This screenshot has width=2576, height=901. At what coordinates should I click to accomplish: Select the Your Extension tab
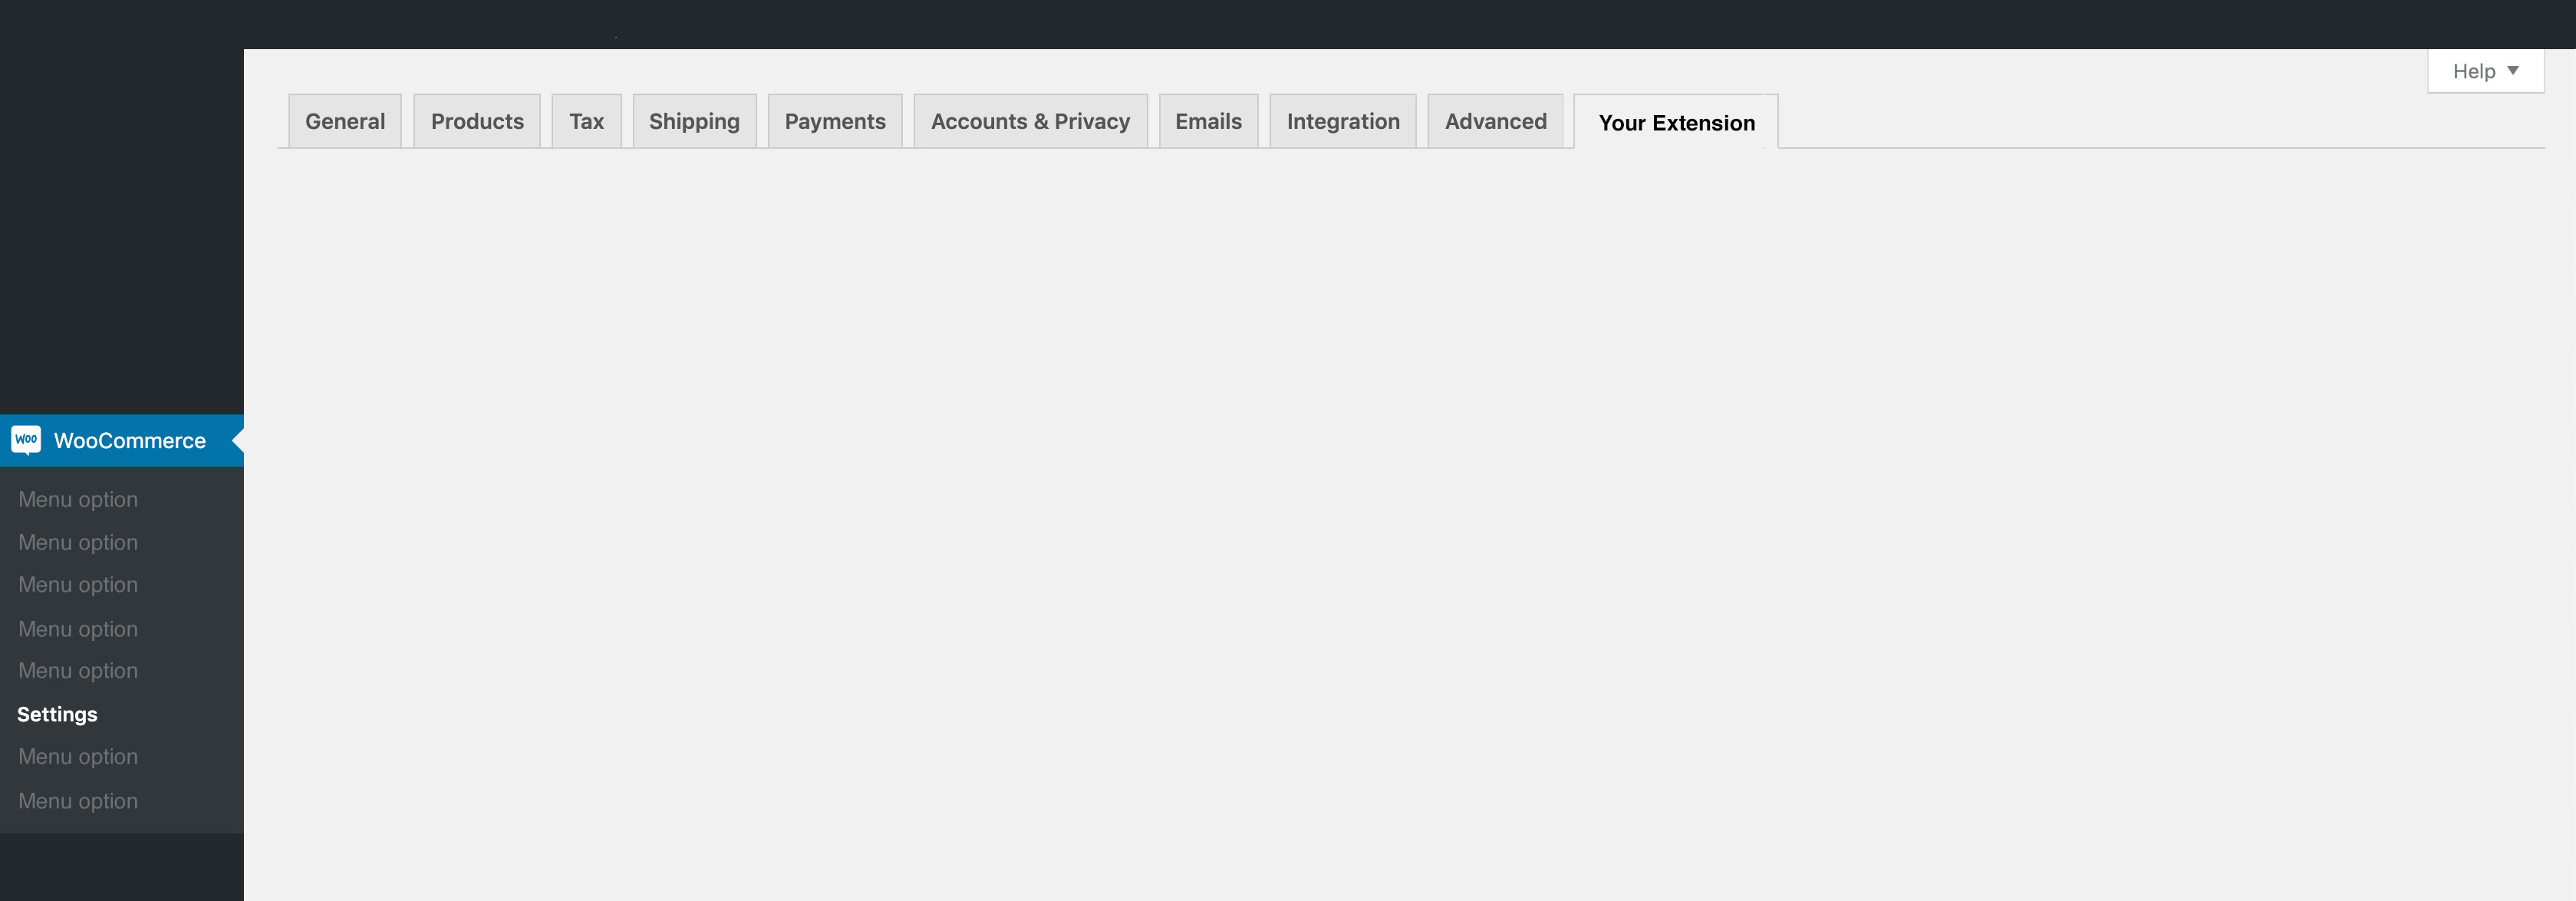[1676, 122]
